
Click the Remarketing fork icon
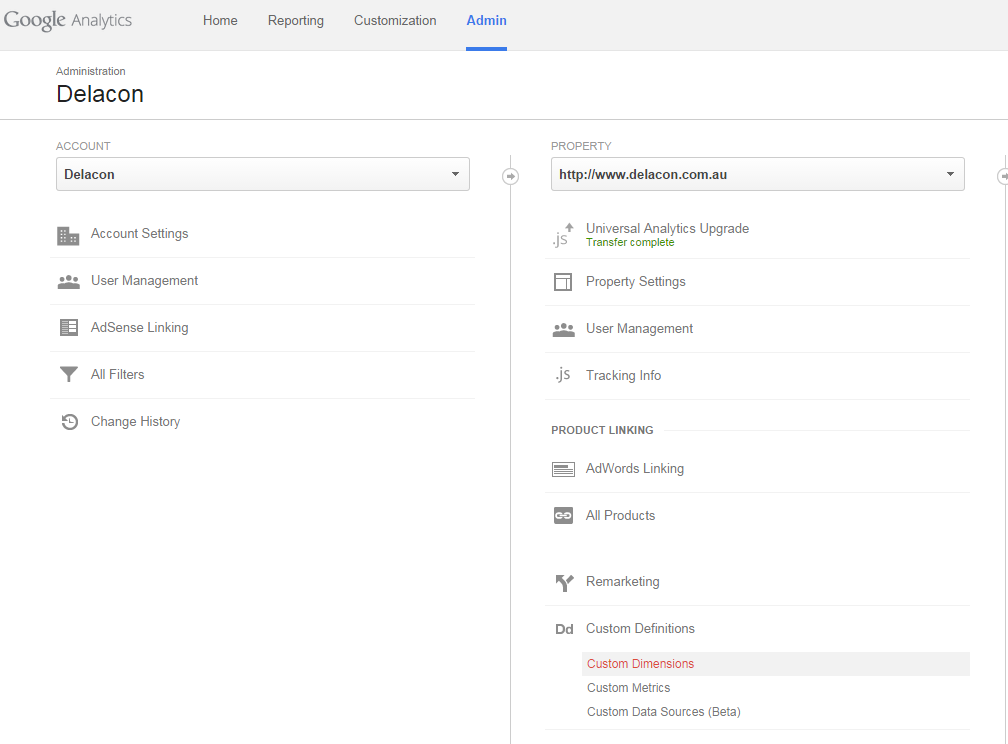coord(564,583)
